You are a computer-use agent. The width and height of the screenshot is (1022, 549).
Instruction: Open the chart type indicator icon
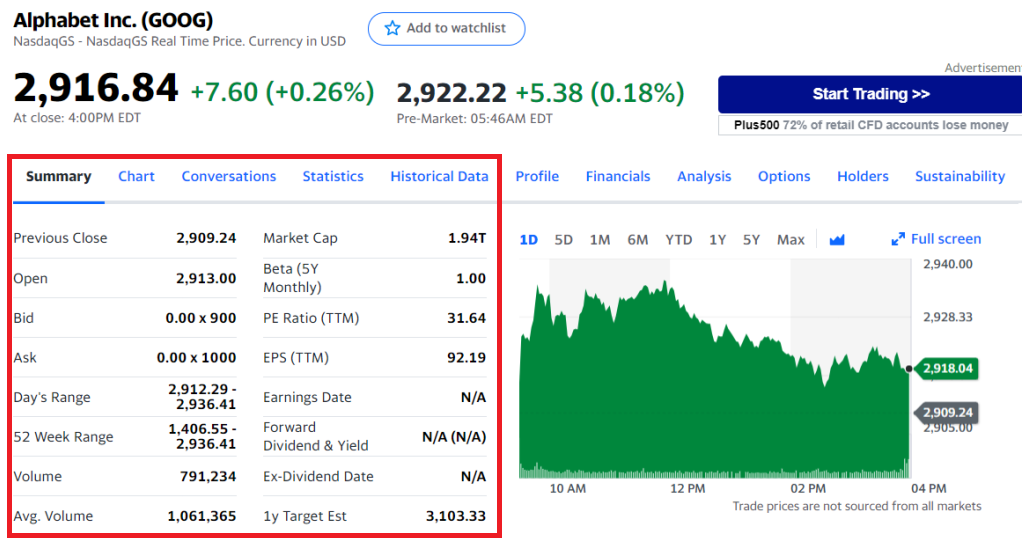[837, 240]
